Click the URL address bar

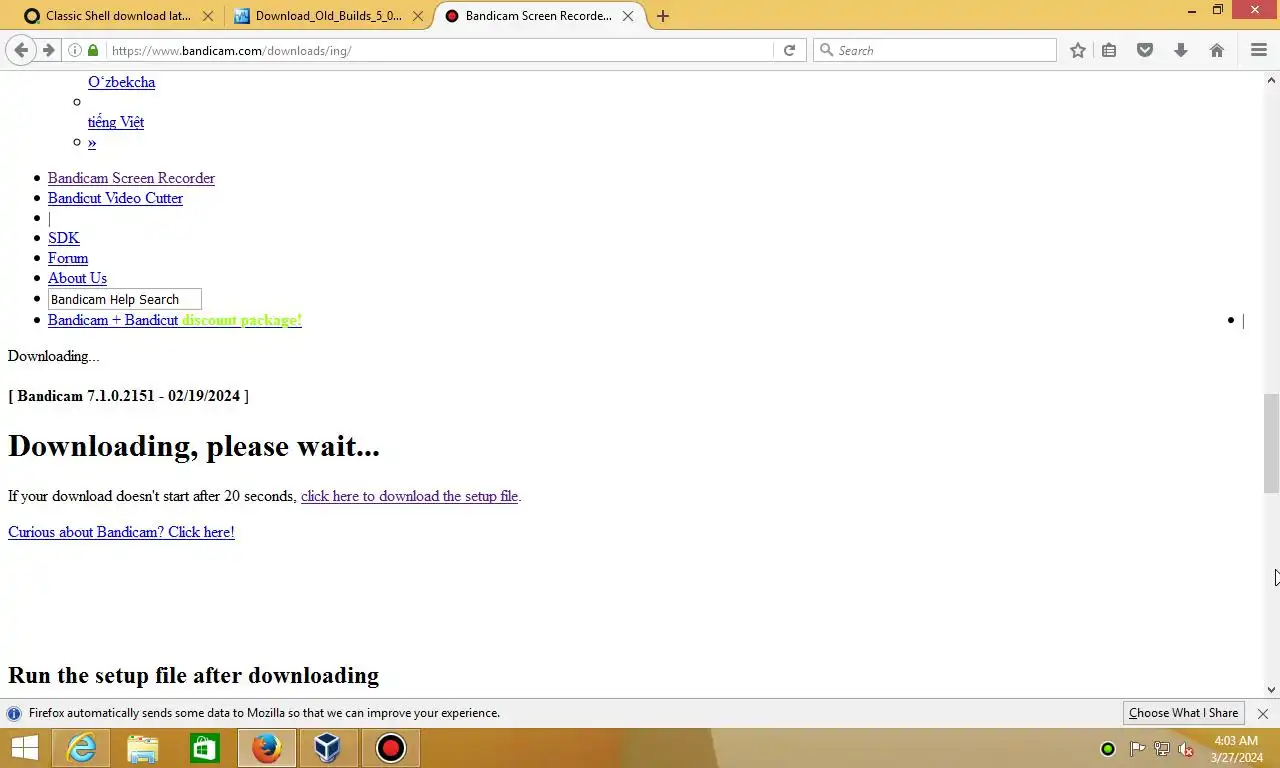pyautogui.click(x=440, y=50)
